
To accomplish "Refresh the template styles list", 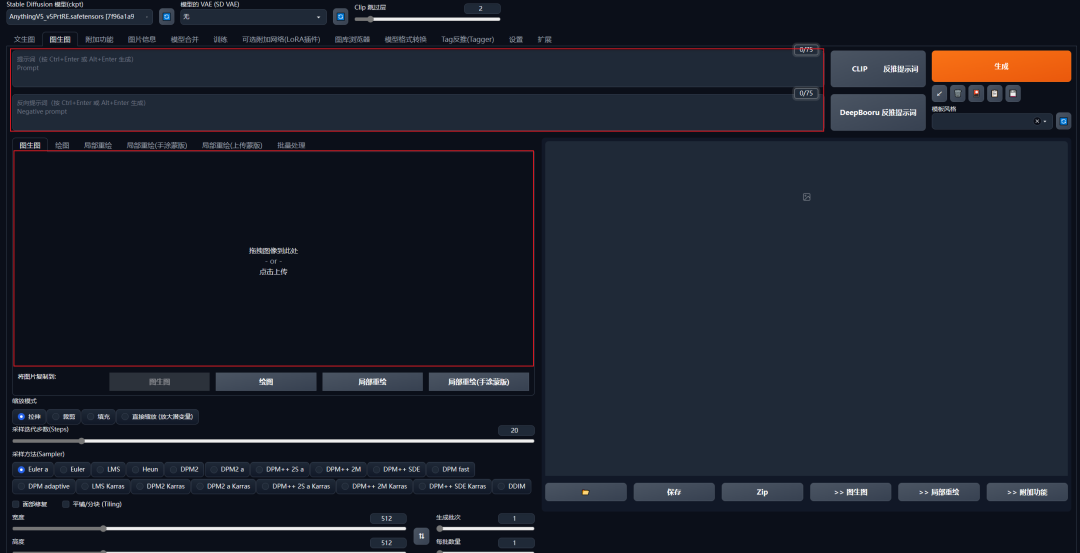I will pyautogui.click(x=1063, y=121).
